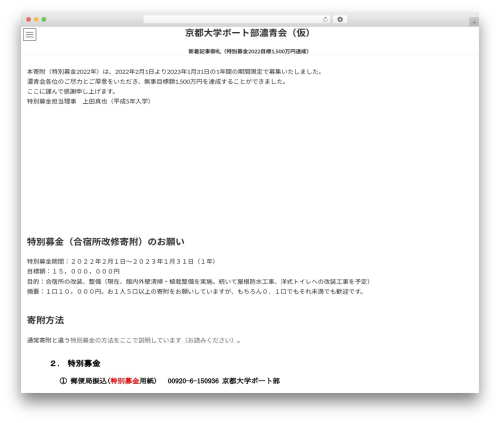
Task: Close the browser window with red button
Action: [x=29, y=20]
